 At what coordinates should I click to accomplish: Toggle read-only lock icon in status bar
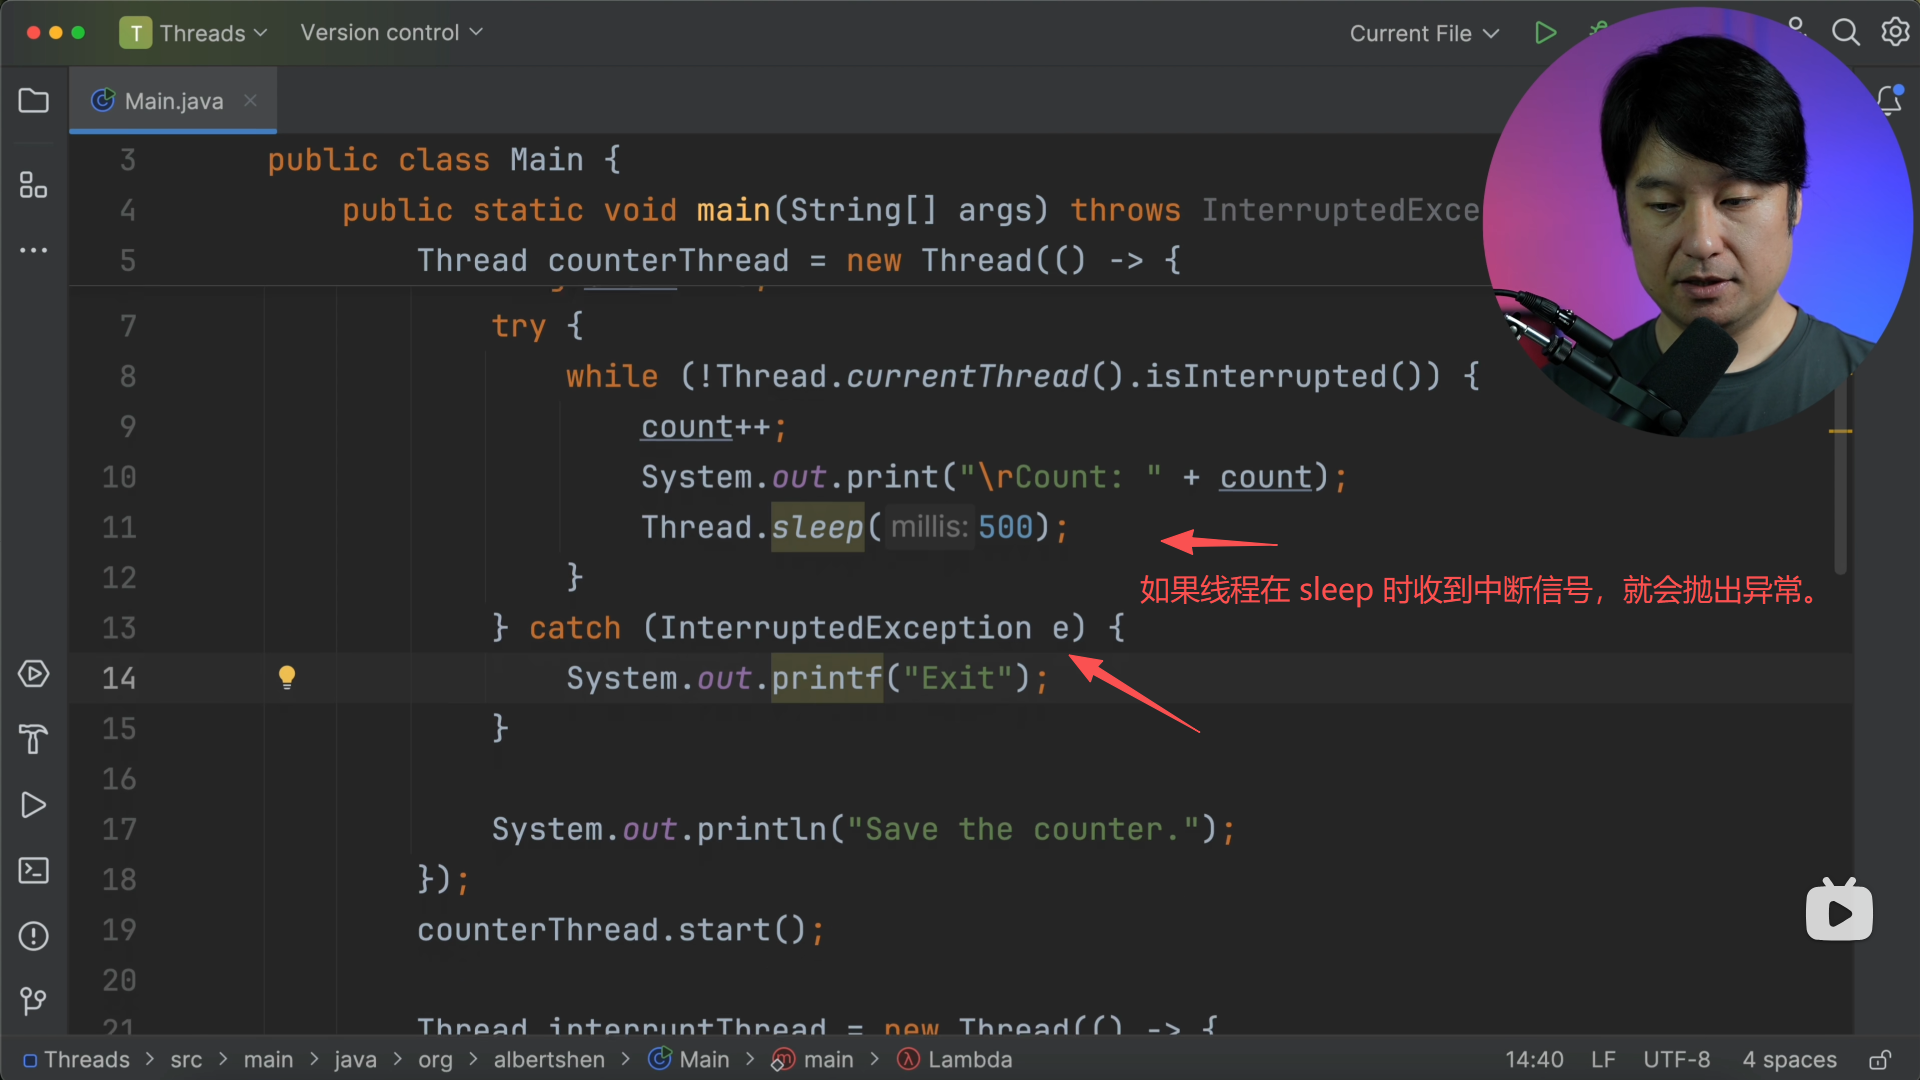coord(1880,1060)
